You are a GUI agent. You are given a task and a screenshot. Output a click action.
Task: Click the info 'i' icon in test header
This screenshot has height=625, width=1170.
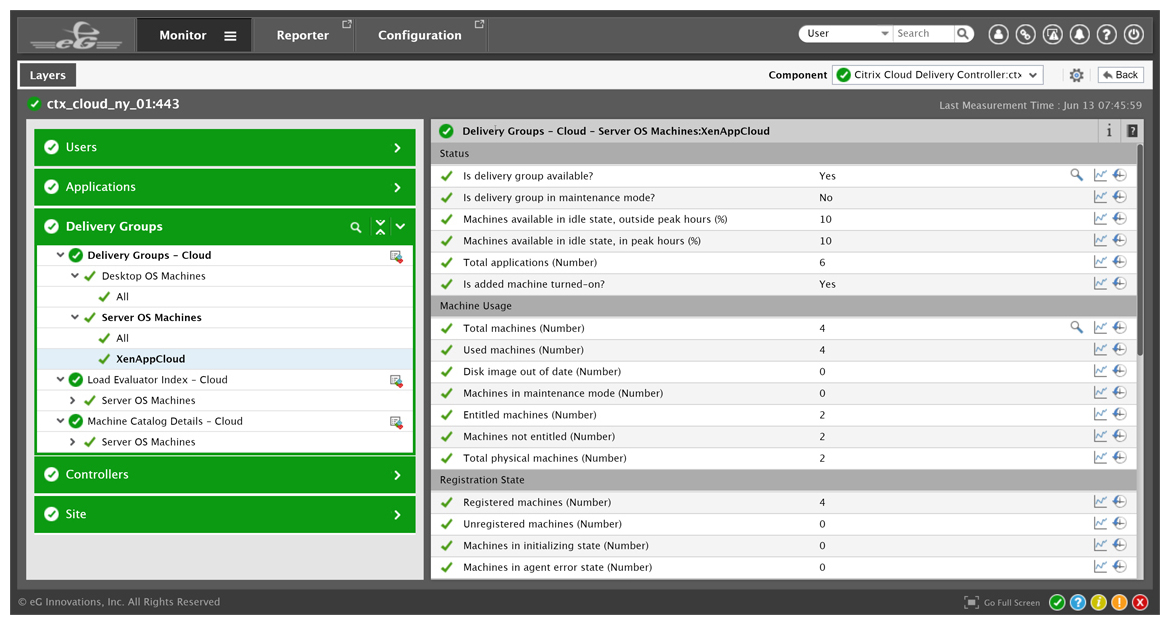click(1109, 131)
